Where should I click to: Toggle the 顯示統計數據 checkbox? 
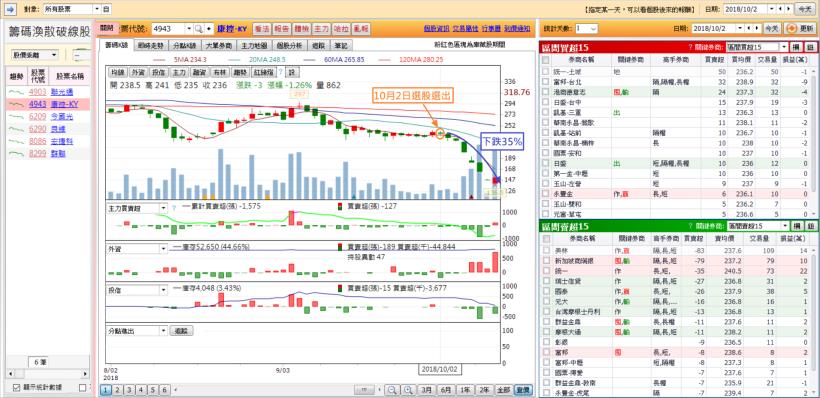pos(17,388)
